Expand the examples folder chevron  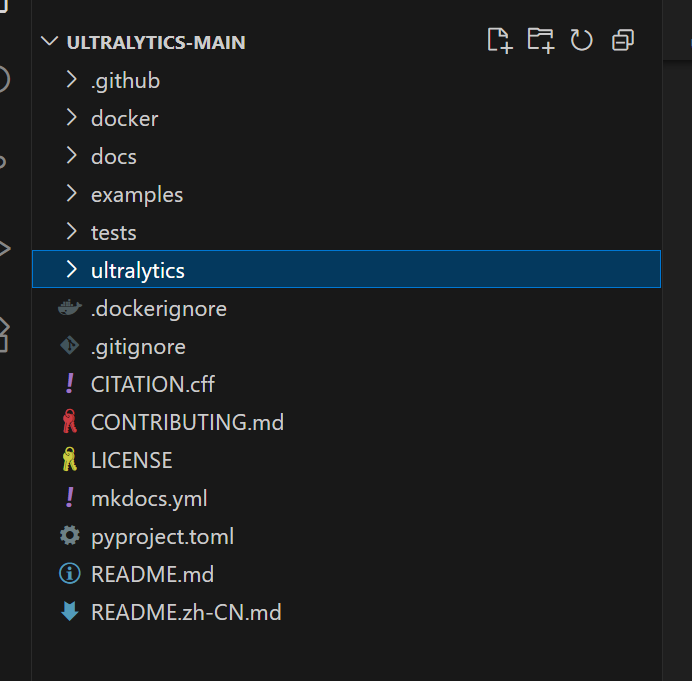pyautogui.click(x=71, y=194)
